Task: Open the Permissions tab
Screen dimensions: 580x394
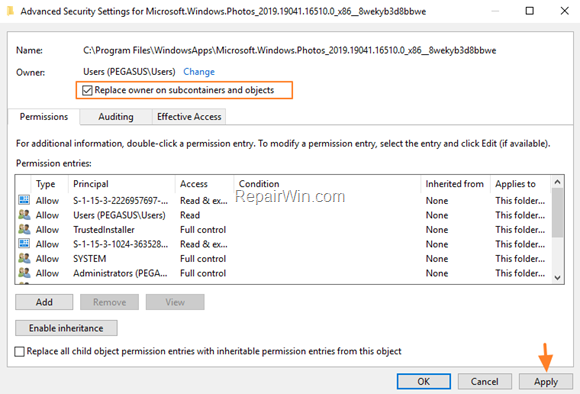Action: 44,117
